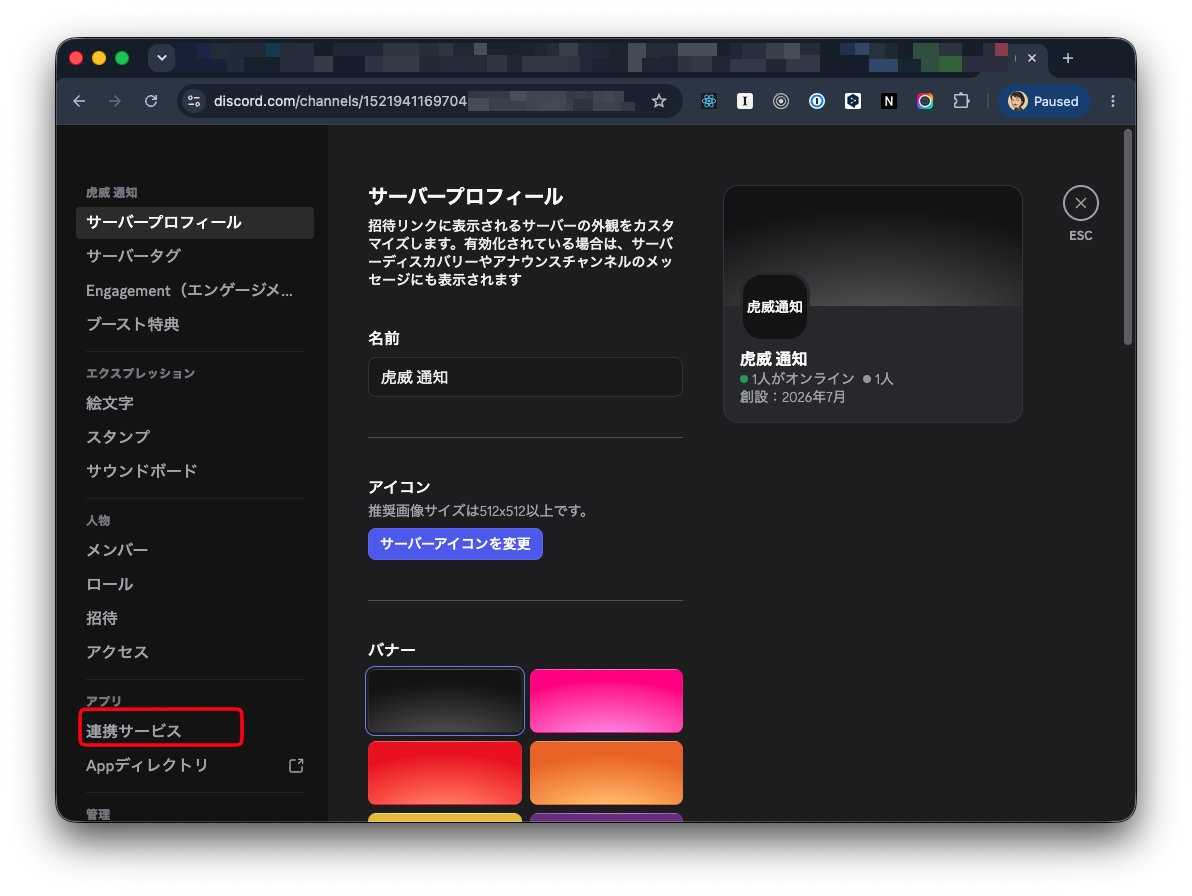Open Engagement（エンゲージメント） settings

click(195, 290)
